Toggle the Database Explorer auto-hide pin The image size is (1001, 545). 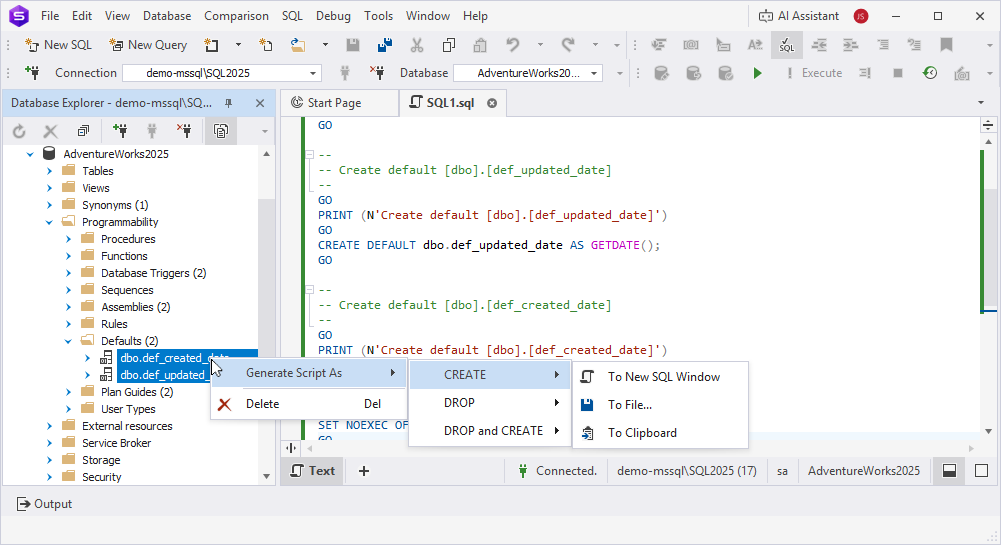pyautogui.click(x=229, y=103)
